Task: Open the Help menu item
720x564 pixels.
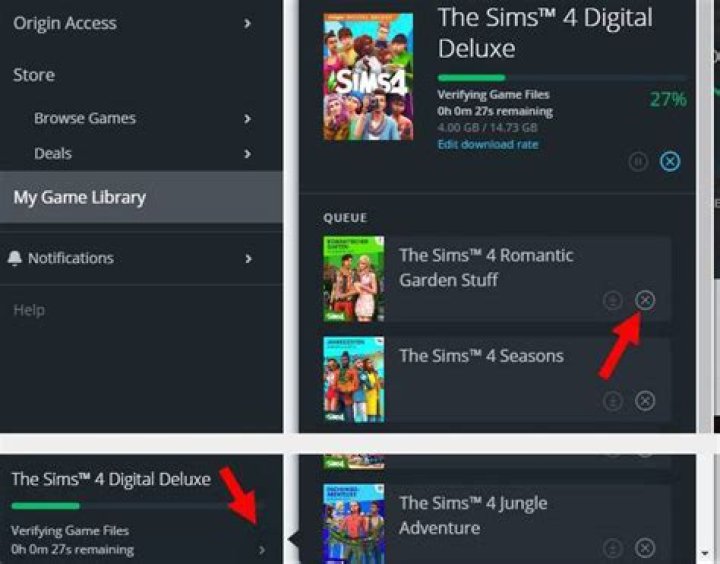Action: pyautogui.click(x=29, y=310)
